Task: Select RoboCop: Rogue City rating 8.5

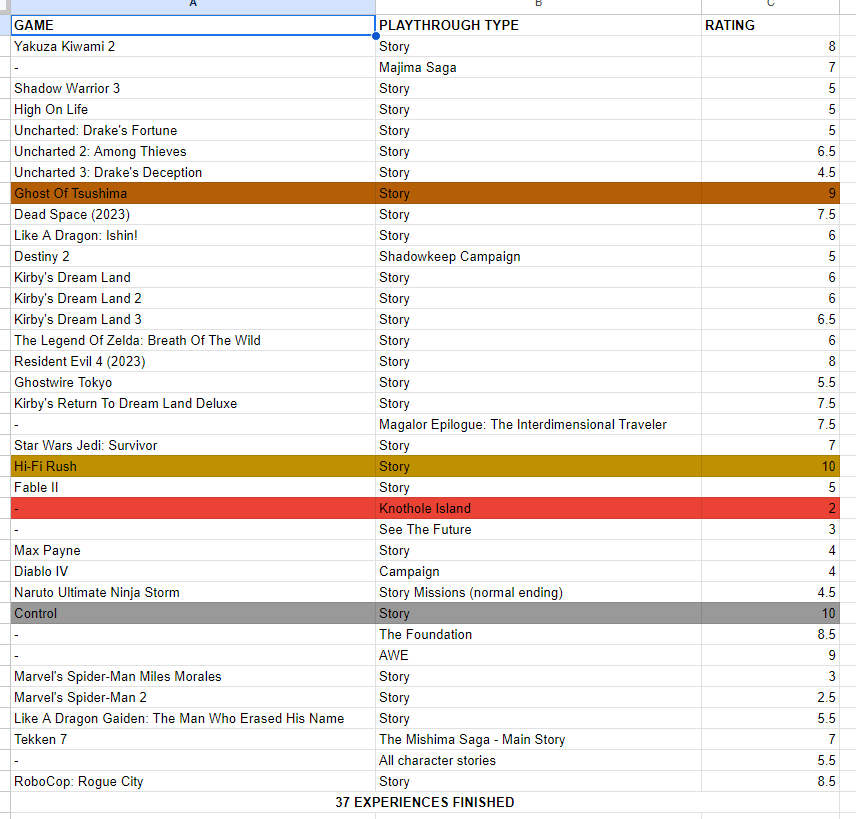Action: [x=770, y=782]
